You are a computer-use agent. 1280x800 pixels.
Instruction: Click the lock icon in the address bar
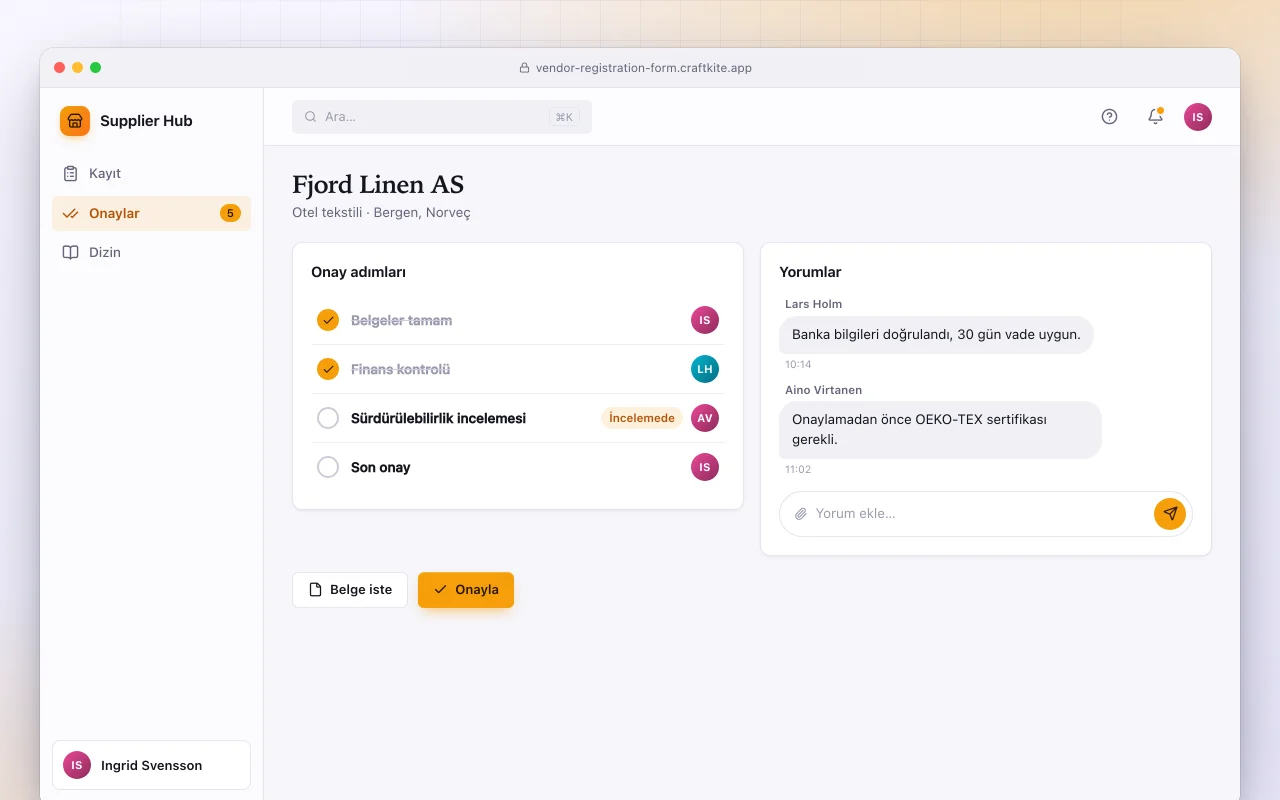[x=524, y=68]
